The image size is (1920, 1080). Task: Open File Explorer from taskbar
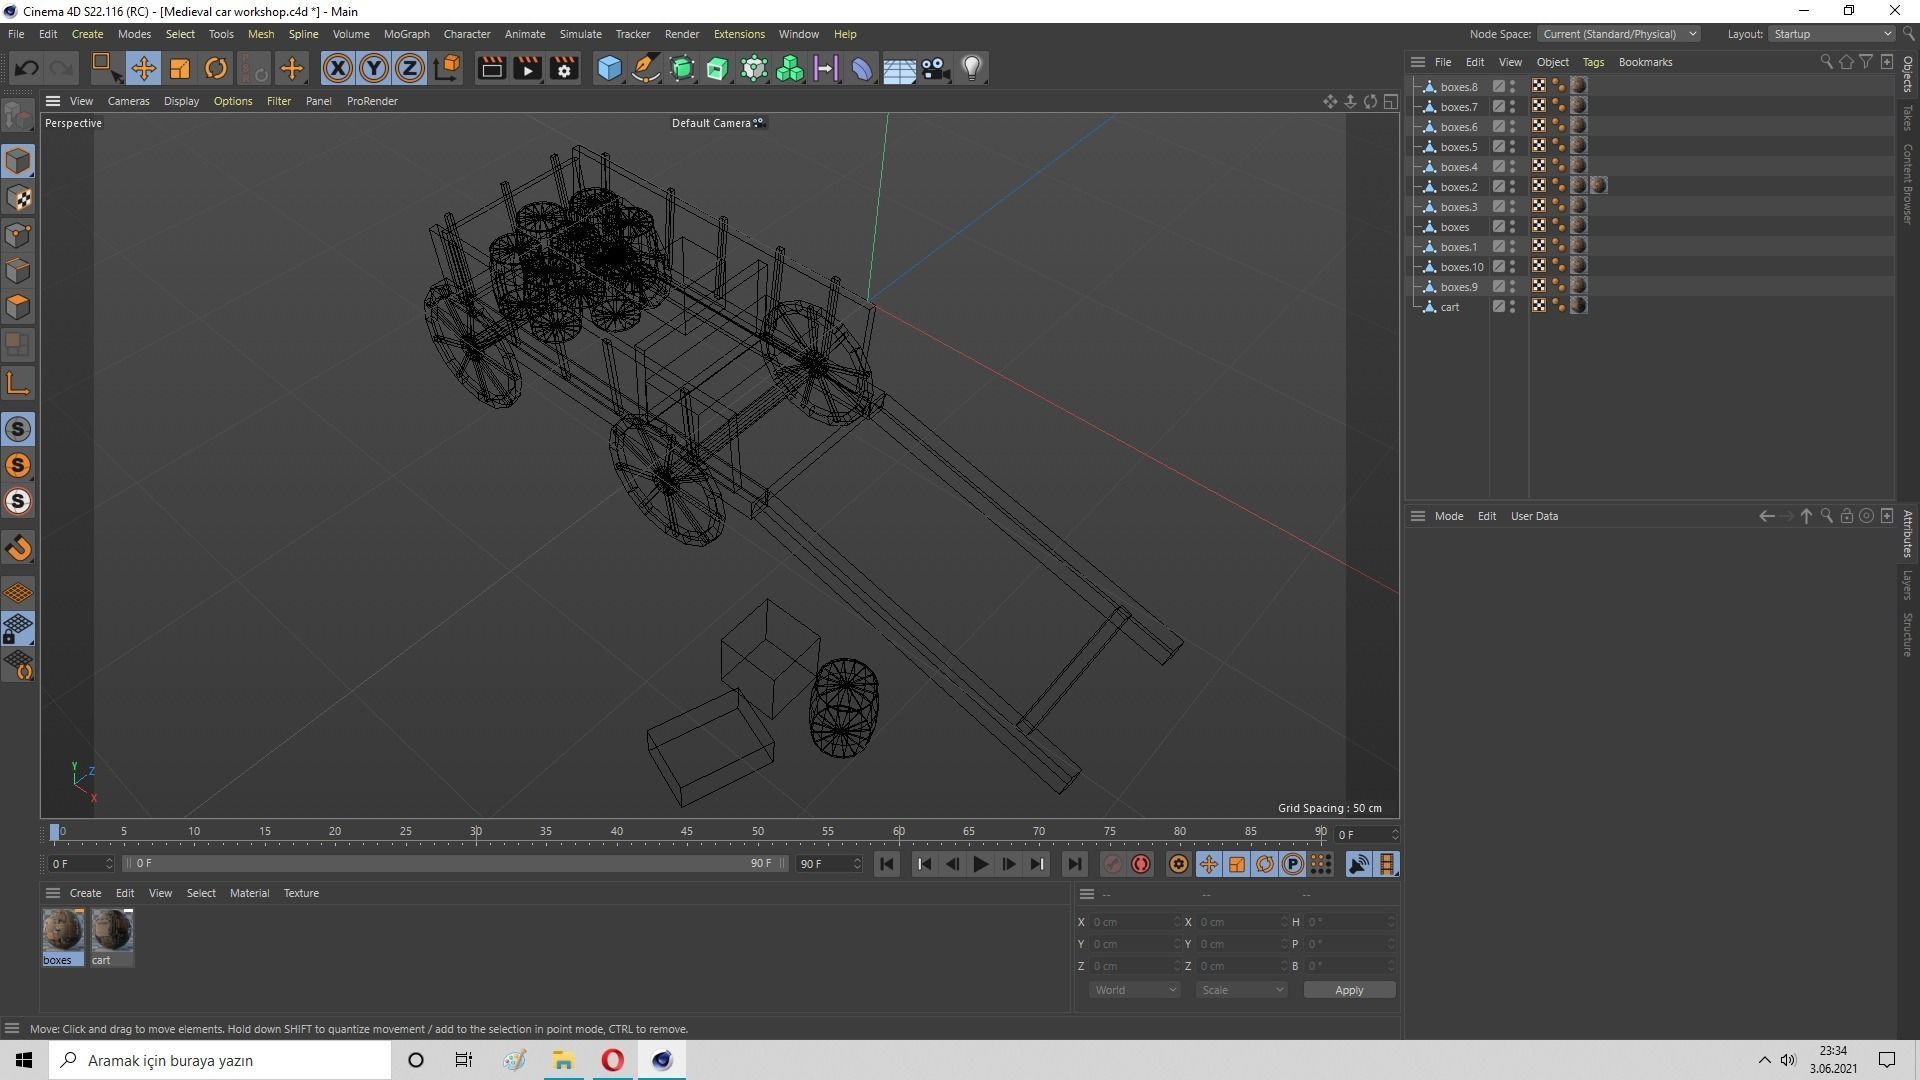click(563, 1060)
